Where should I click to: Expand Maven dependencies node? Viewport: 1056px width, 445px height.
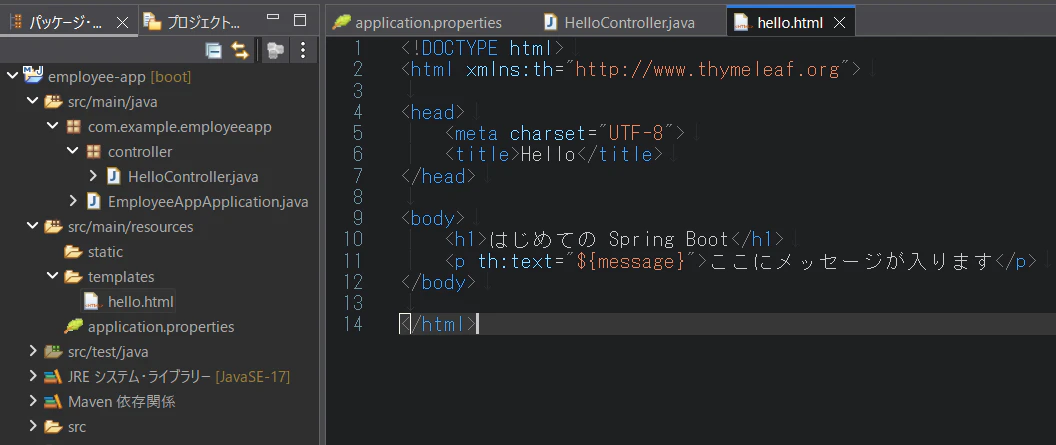click(32, 401)
